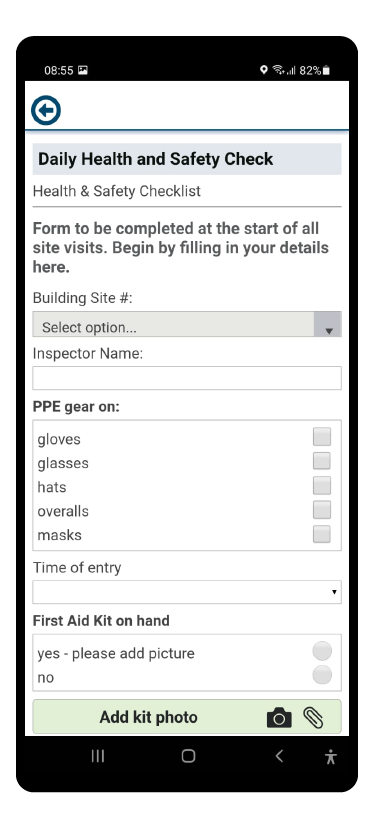This screenshot has width=374, height=829.
Task: Expand the Time of entry dropdown
Action: 187,592
